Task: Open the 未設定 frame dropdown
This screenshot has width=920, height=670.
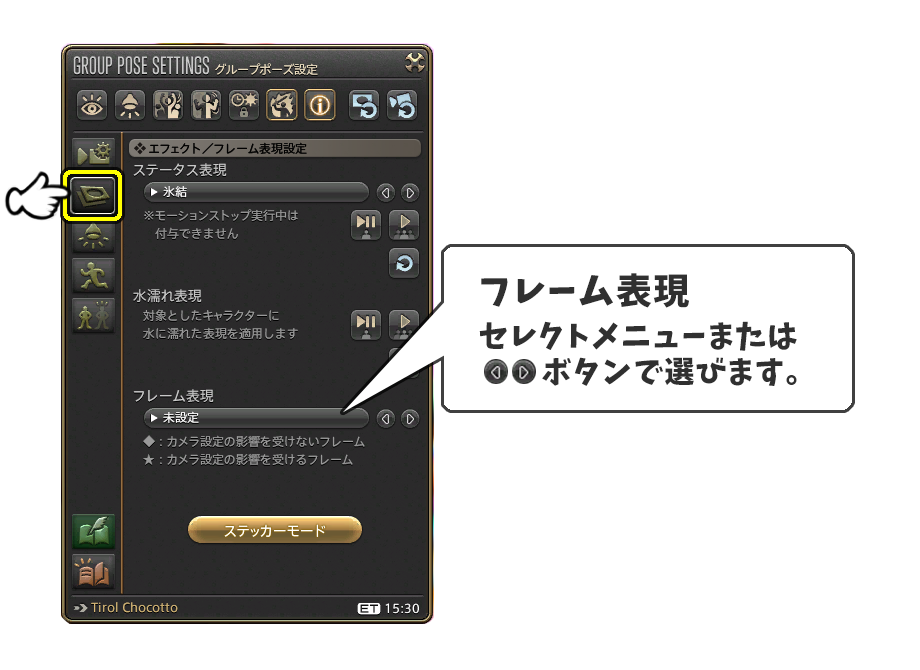Action: (256, 418)
